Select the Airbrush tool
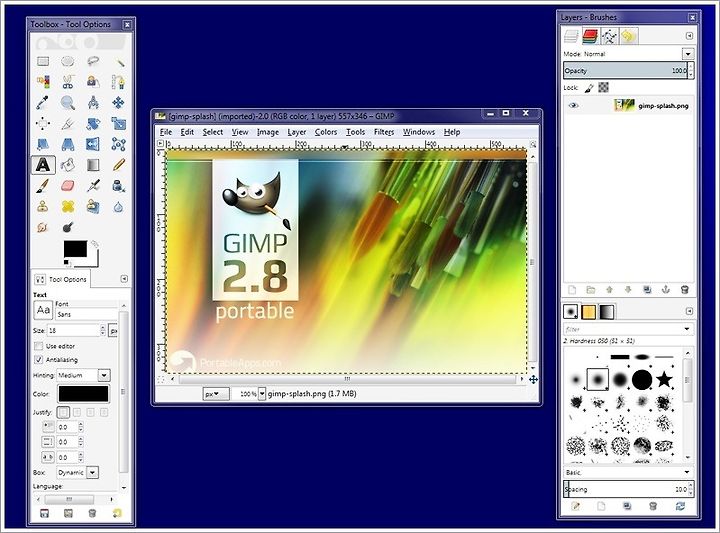720x533 pixels. point(93,185)
